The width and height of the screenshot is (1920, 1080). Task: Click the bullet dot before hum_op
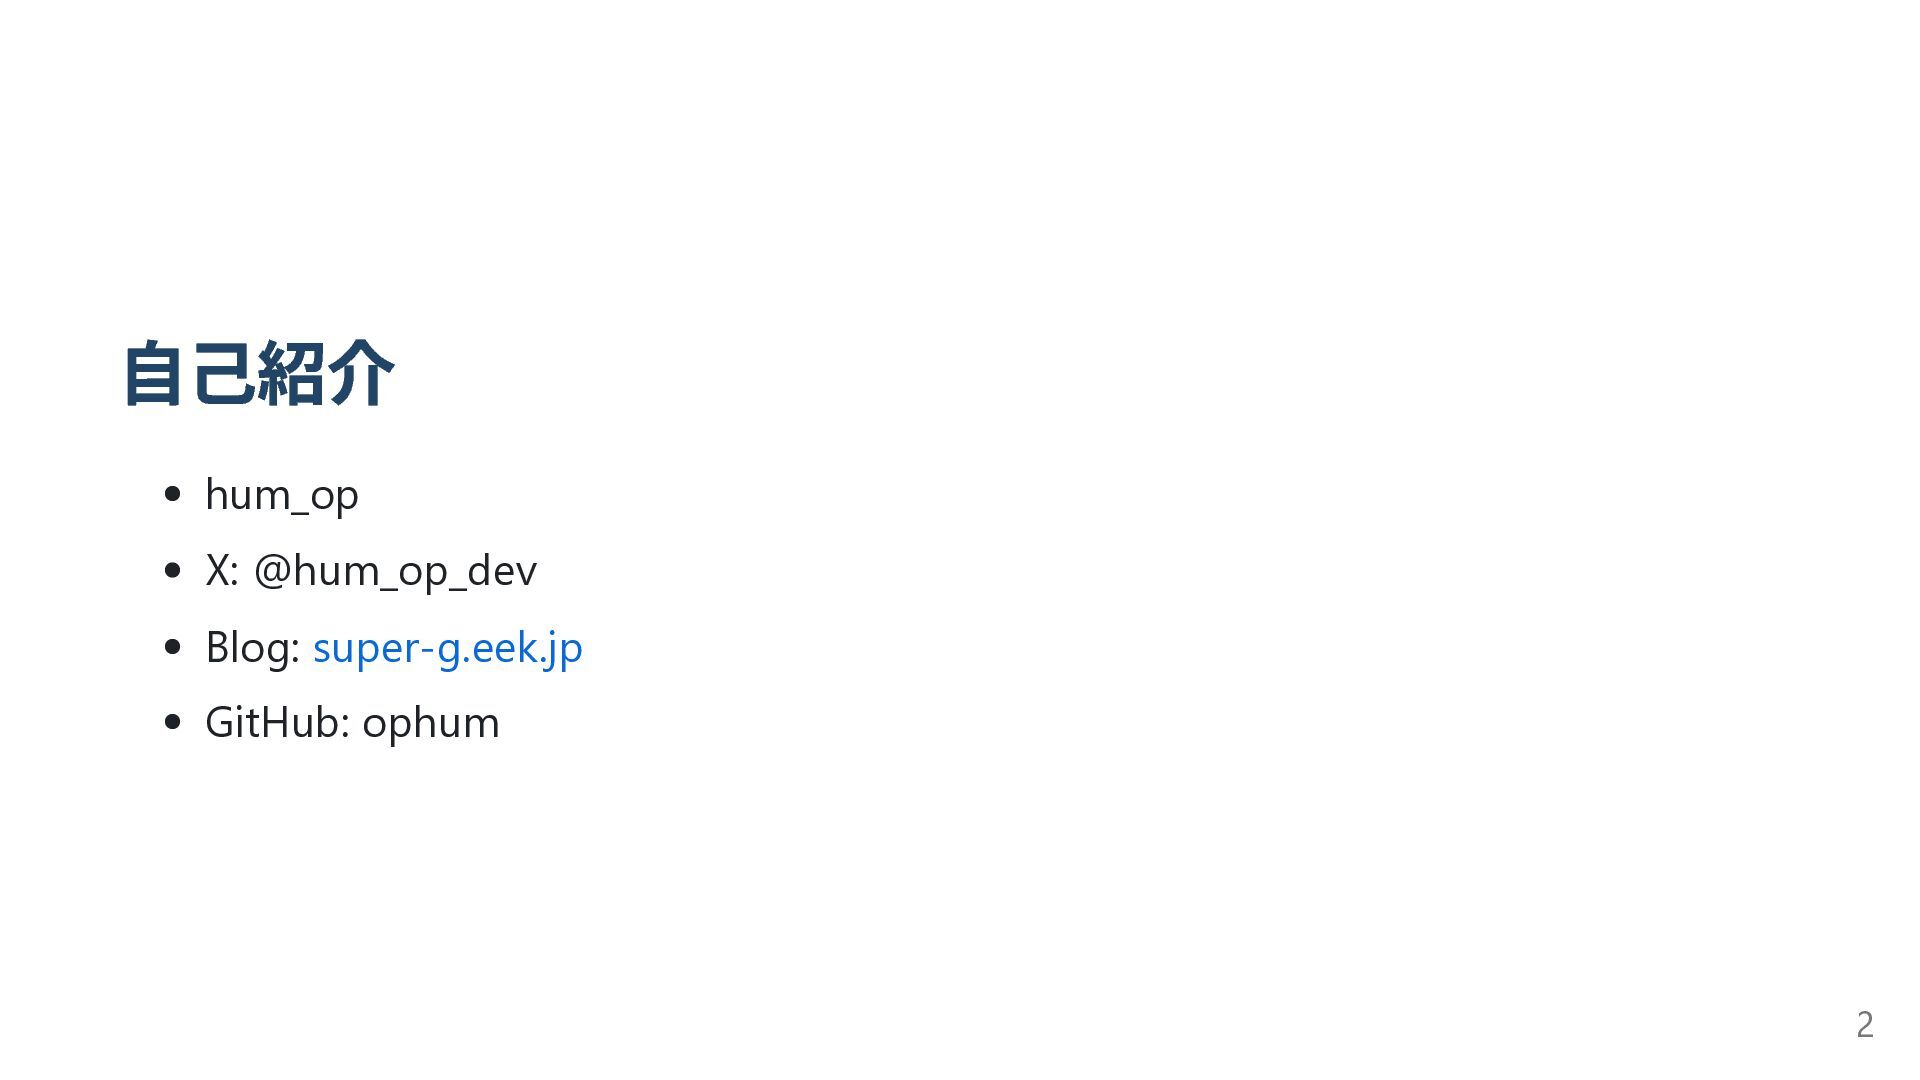pyautogui.click(x=172, y=494)
